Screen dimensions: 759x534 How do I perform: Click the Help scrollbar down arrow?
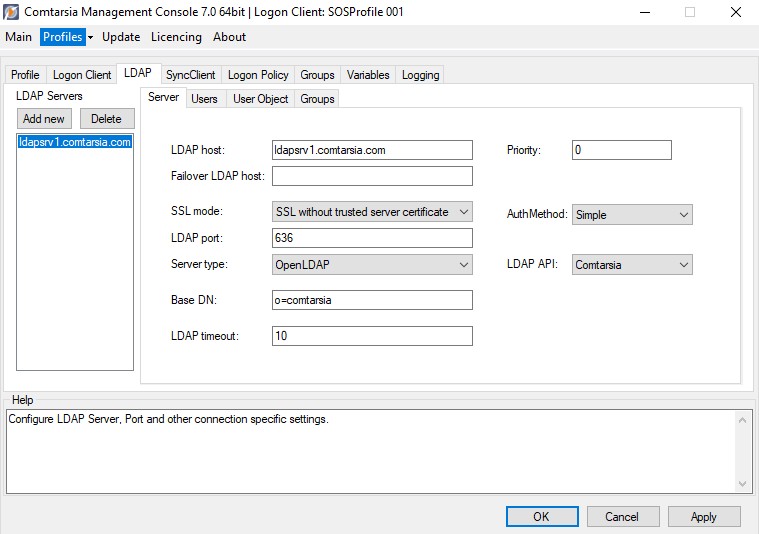coord(743,484)
